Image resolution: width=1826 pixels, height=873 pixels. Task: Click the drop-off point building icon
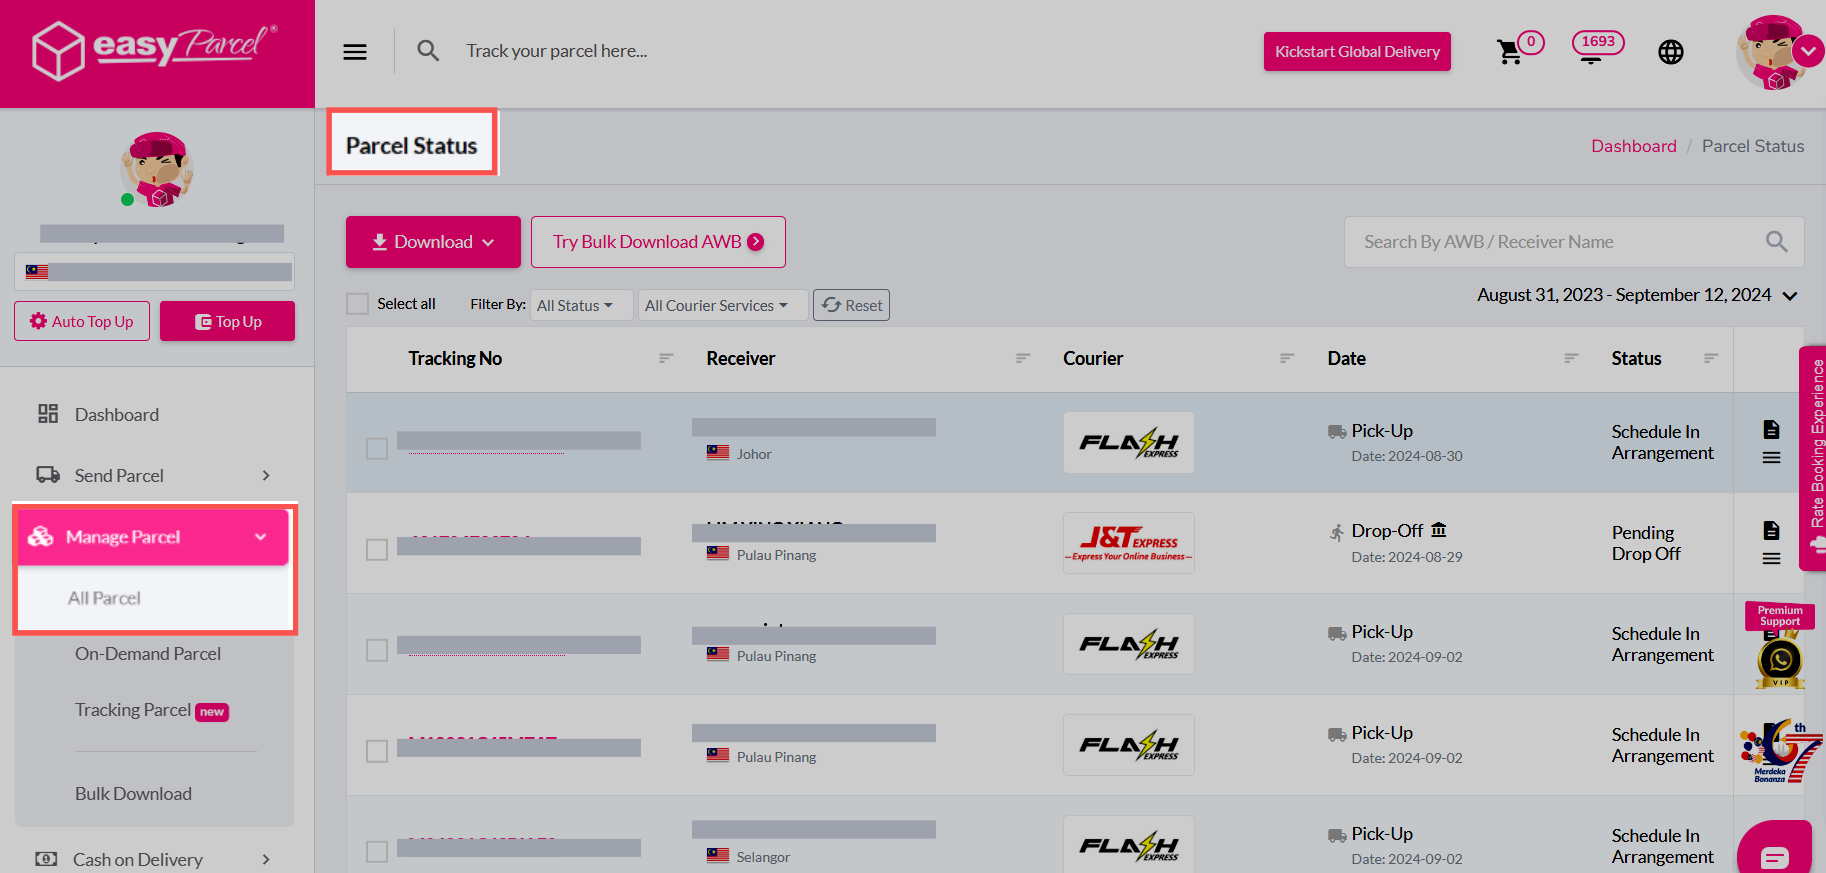pyautogui.click(x=1438, y=530)
